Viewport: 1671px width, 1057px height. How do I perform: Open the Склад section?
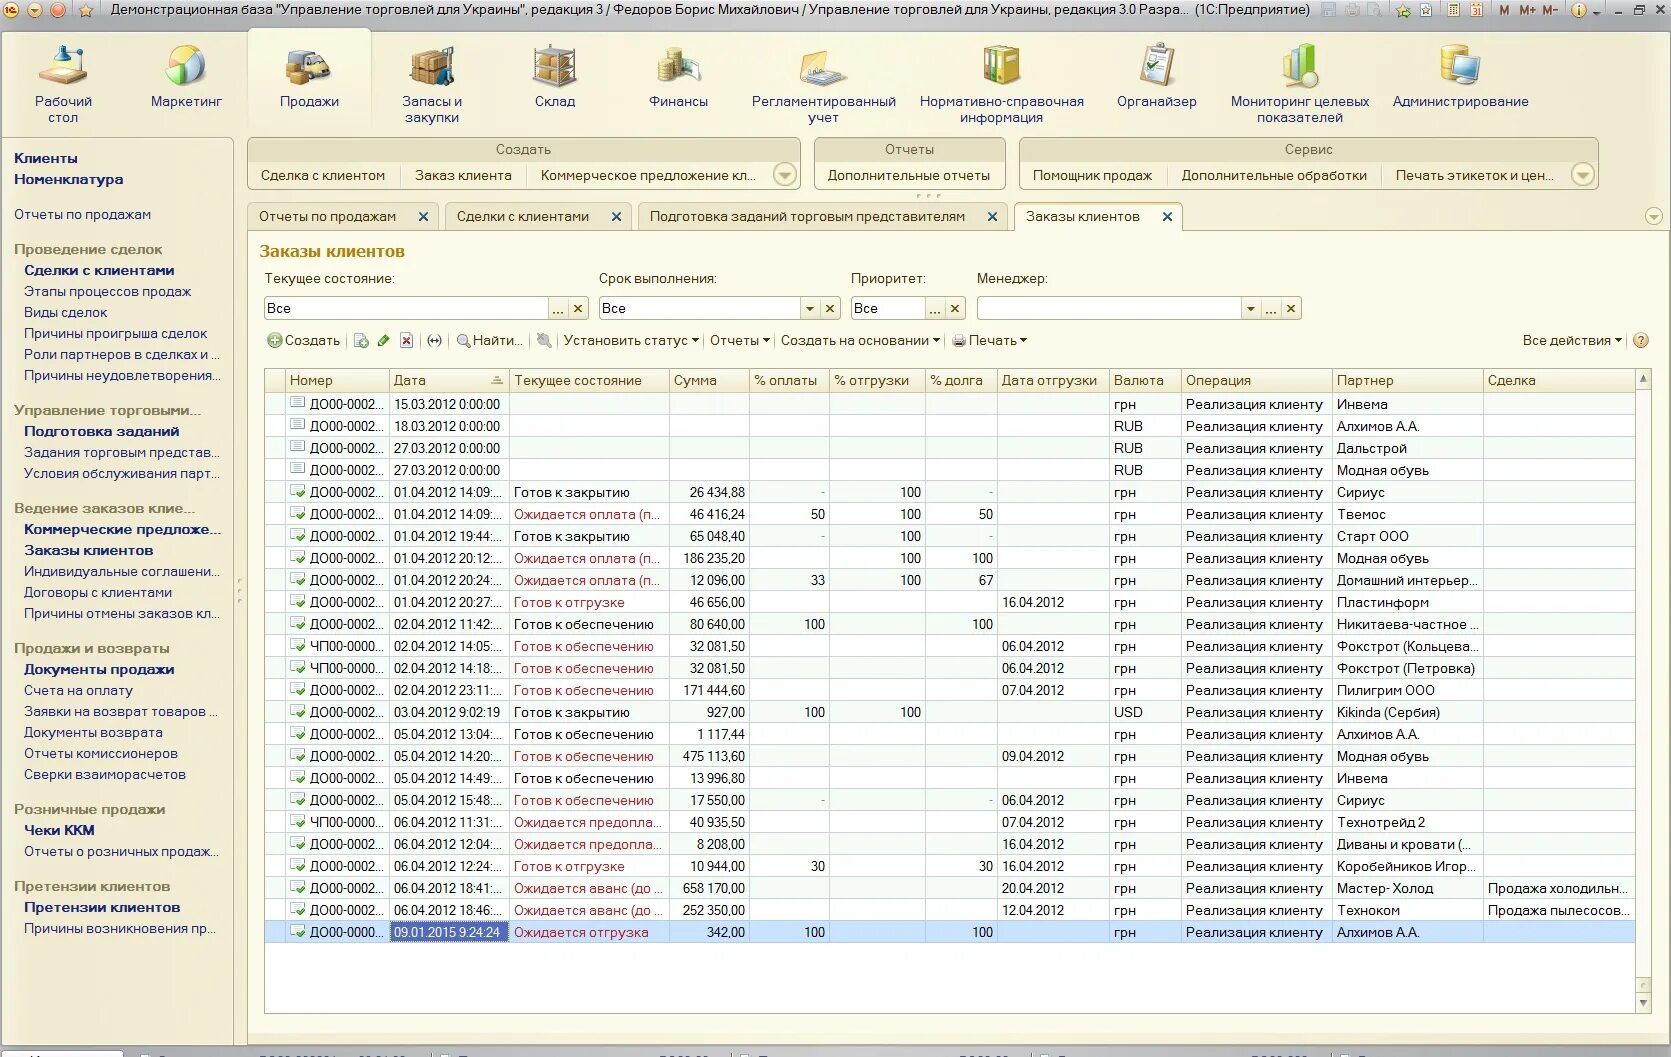555,78
